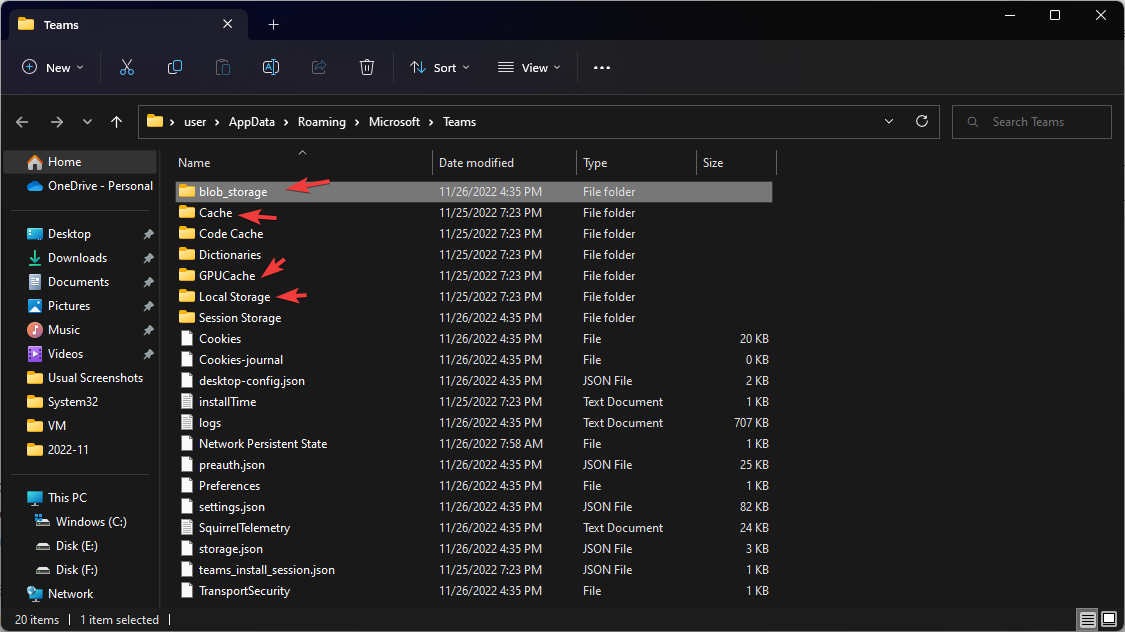1125x632 pixels.
Task: Go up one folder level arrow
Action: pos(116,122)
